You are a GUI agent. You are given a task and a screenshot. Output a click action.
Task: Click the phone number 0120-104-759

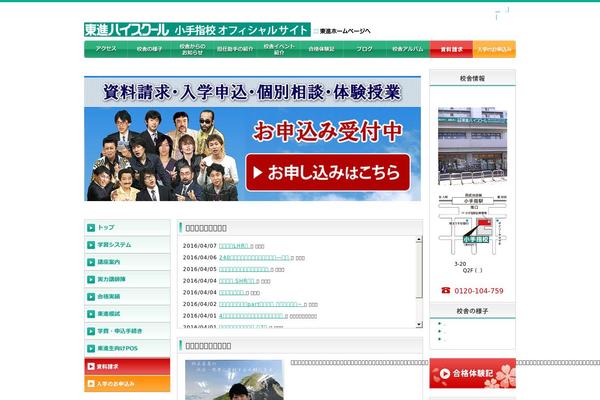click(x=479, y=291)
